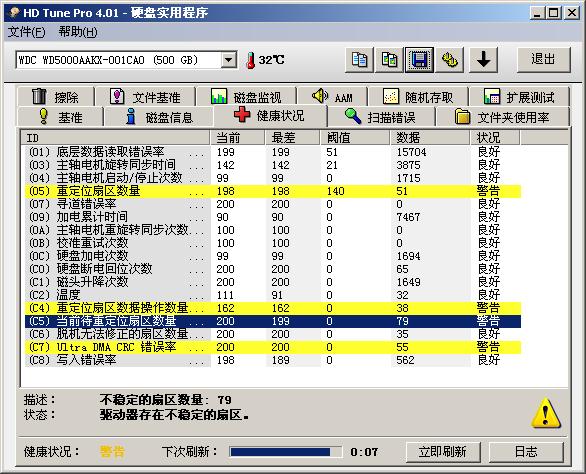
Task: Select row (C4) 重定位扇区数据操作数量
Action: 273,308
